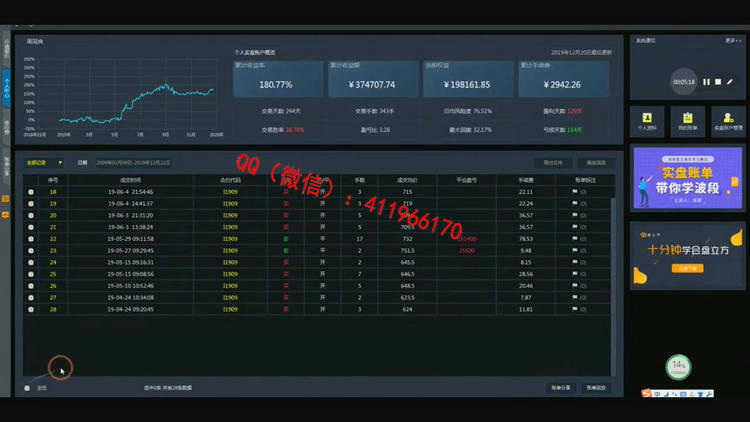
Task: Click the 180.77% cumulative return card
Action: click(277, 79)
